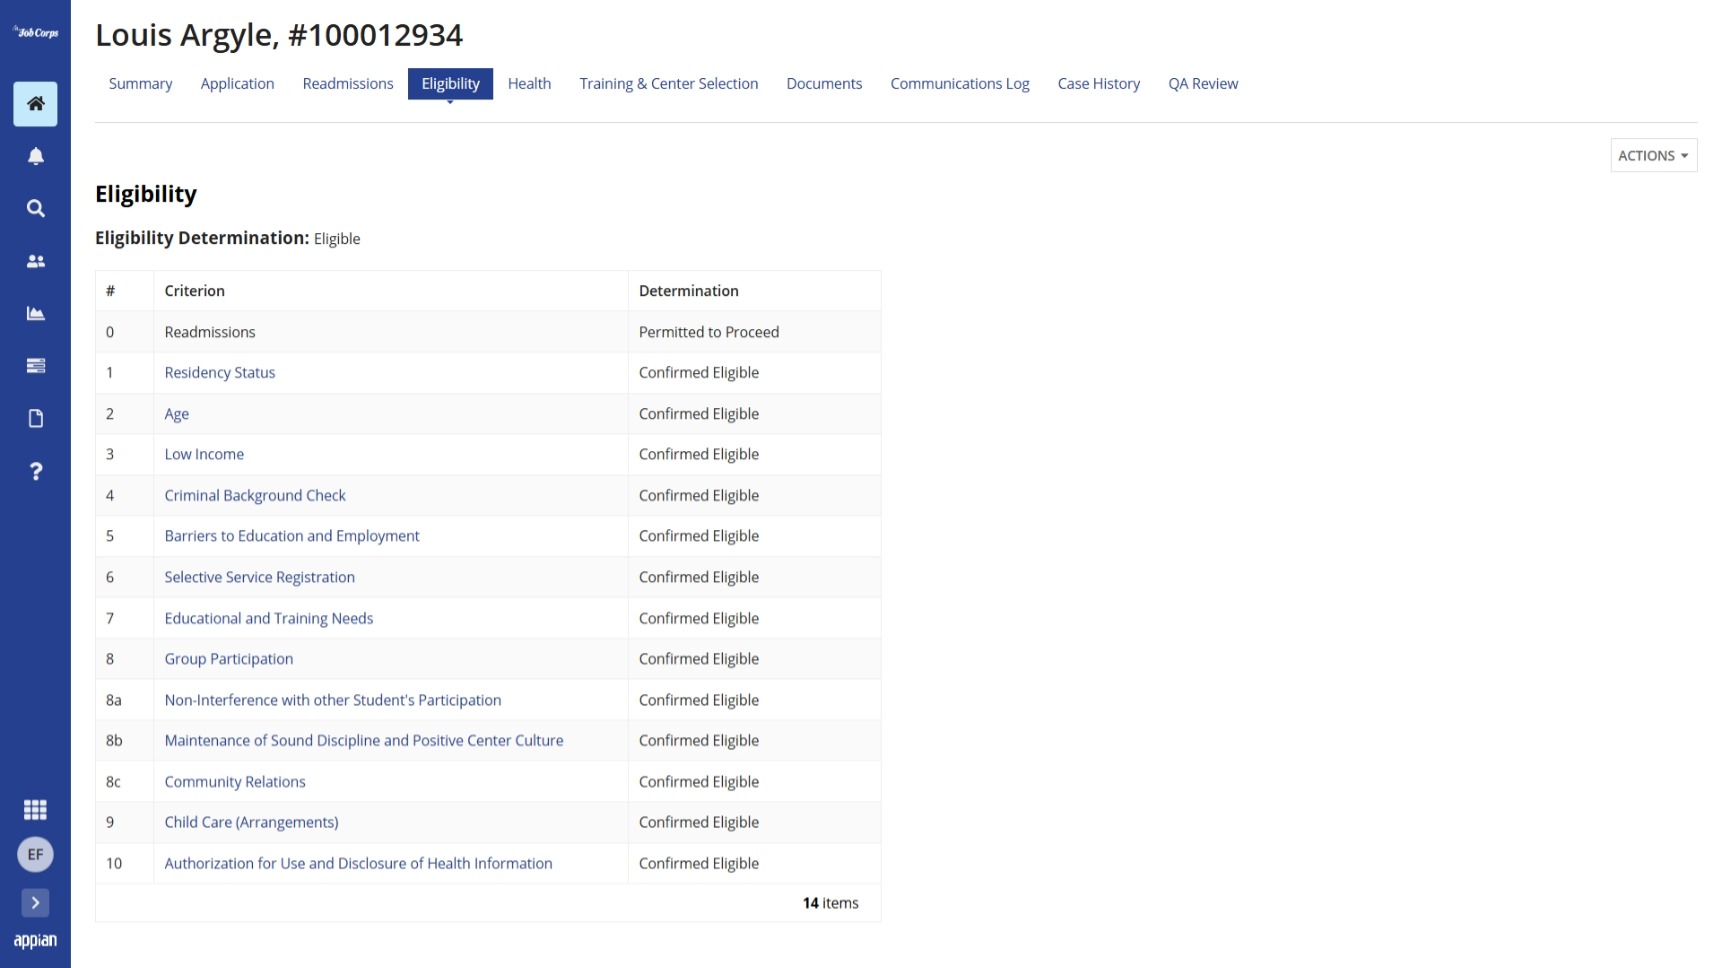Open Criminal Background Check link
Image resolution: width=1722 pixels, height=968 pixels.
[x=255, y=496]
